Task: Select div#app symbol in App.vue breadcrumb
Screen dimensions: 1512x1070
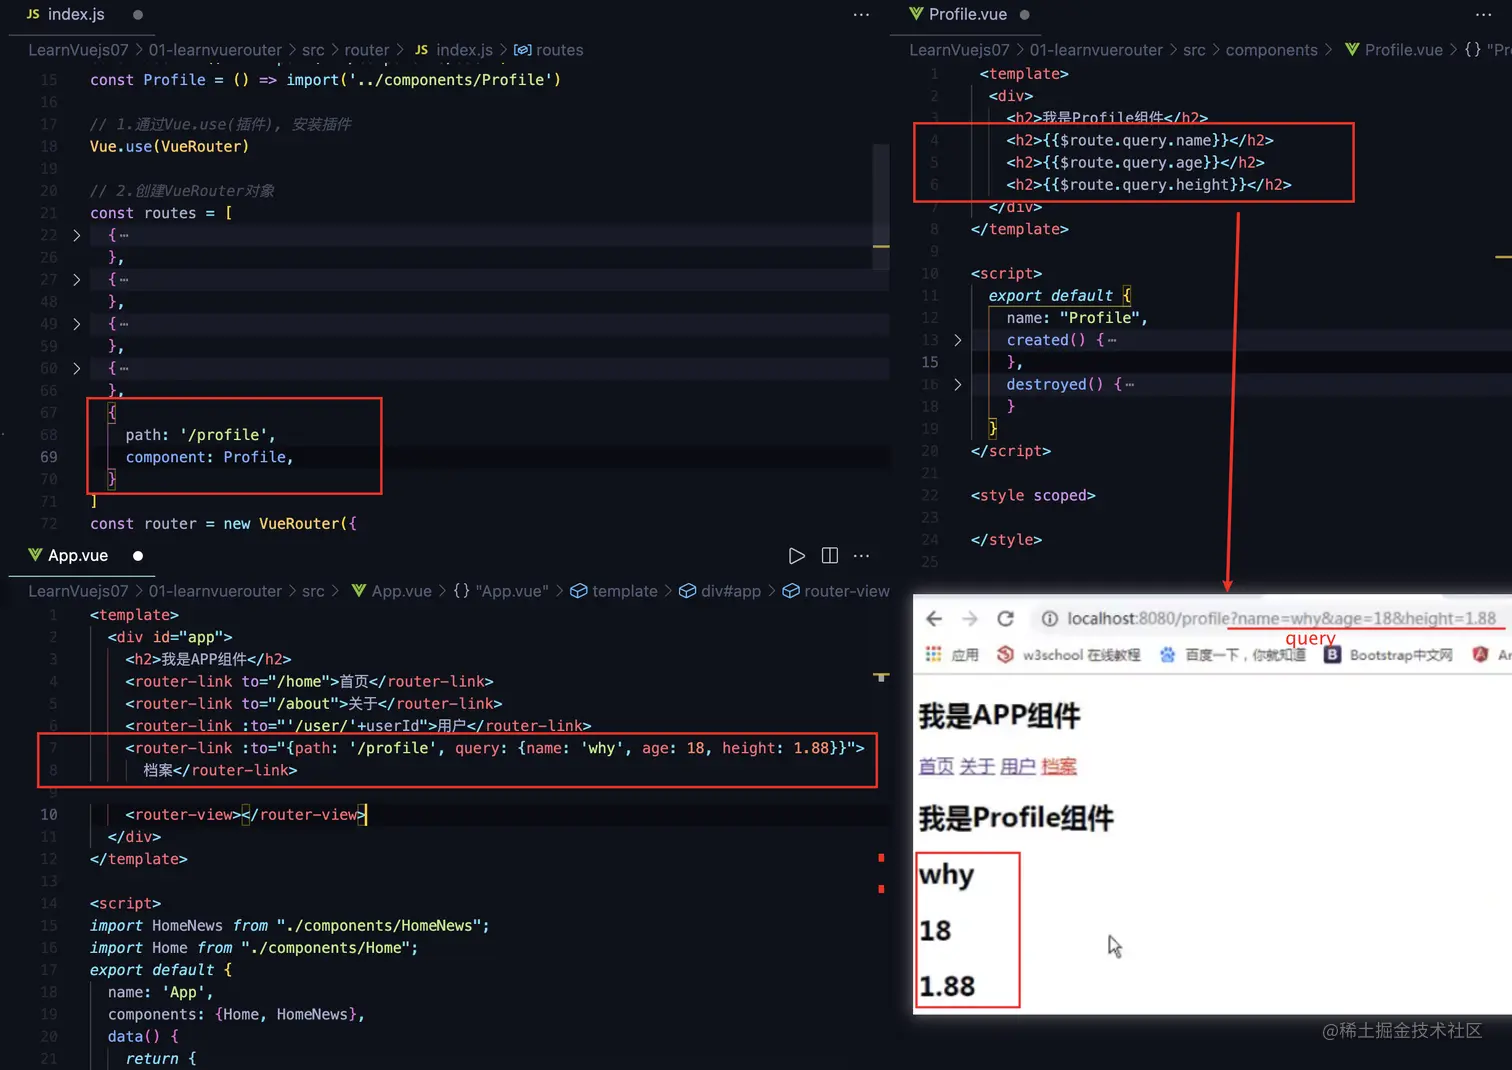Action: point(720,591)
